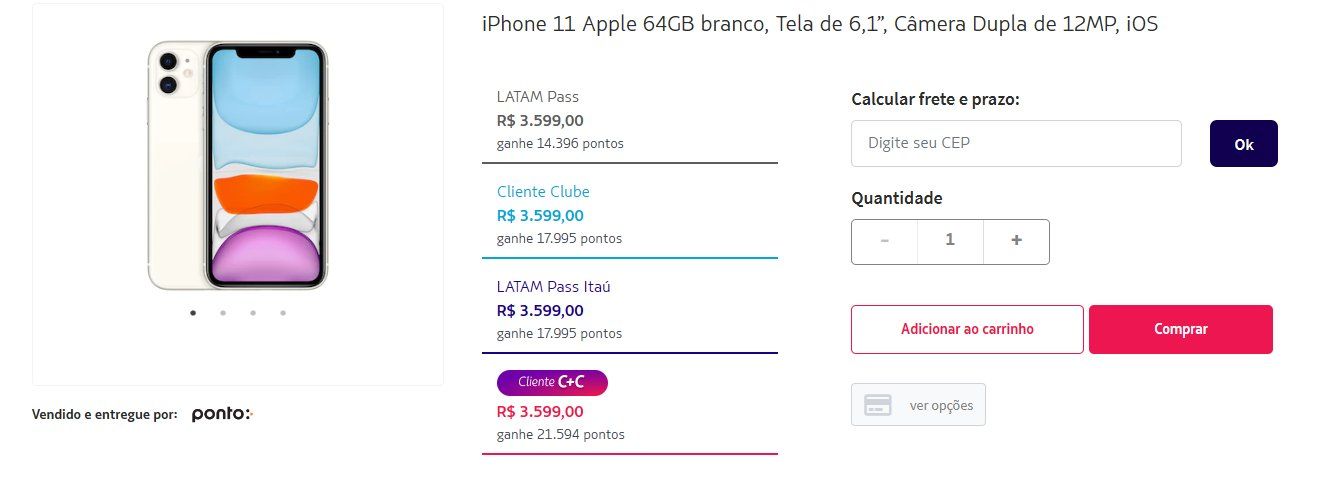Select the first image carousel dot

click(x=193, y=312)
